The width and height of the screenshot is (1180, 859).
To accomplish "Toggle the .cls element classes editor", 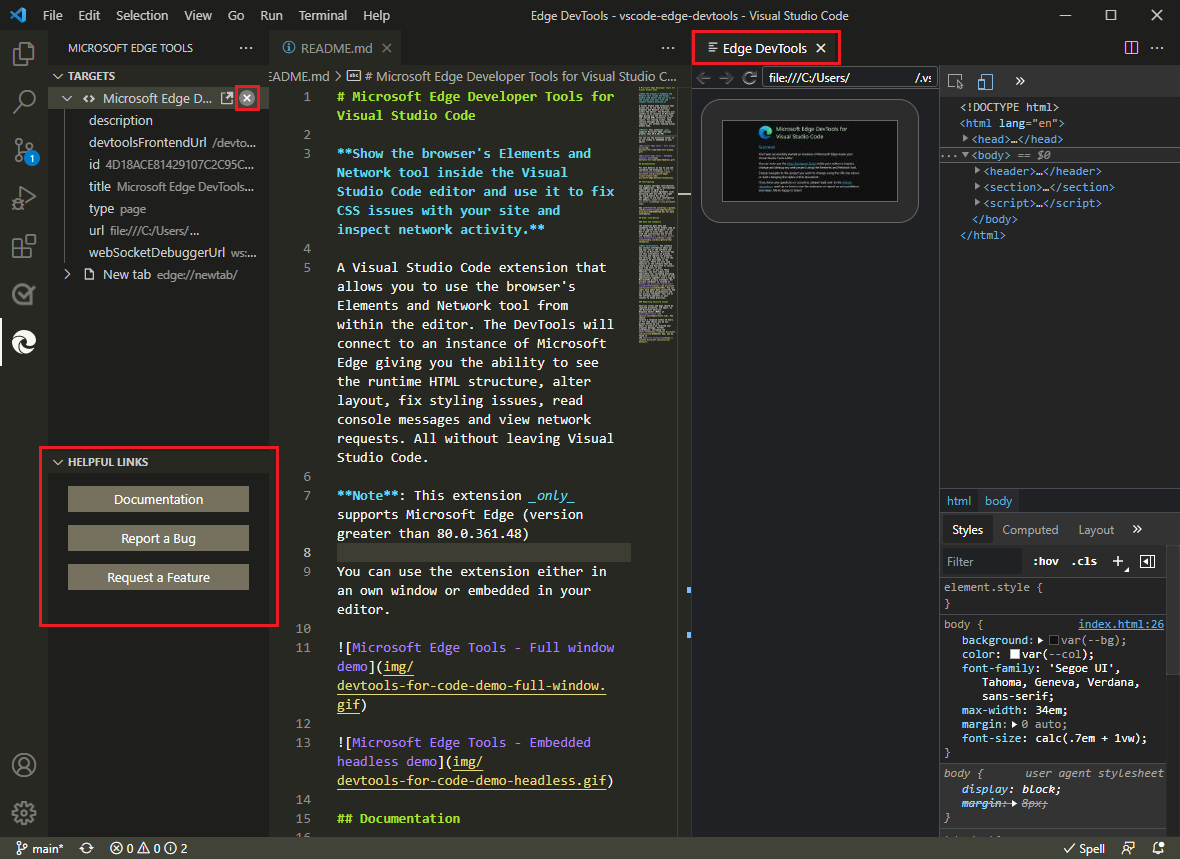I will [1083, 561].
